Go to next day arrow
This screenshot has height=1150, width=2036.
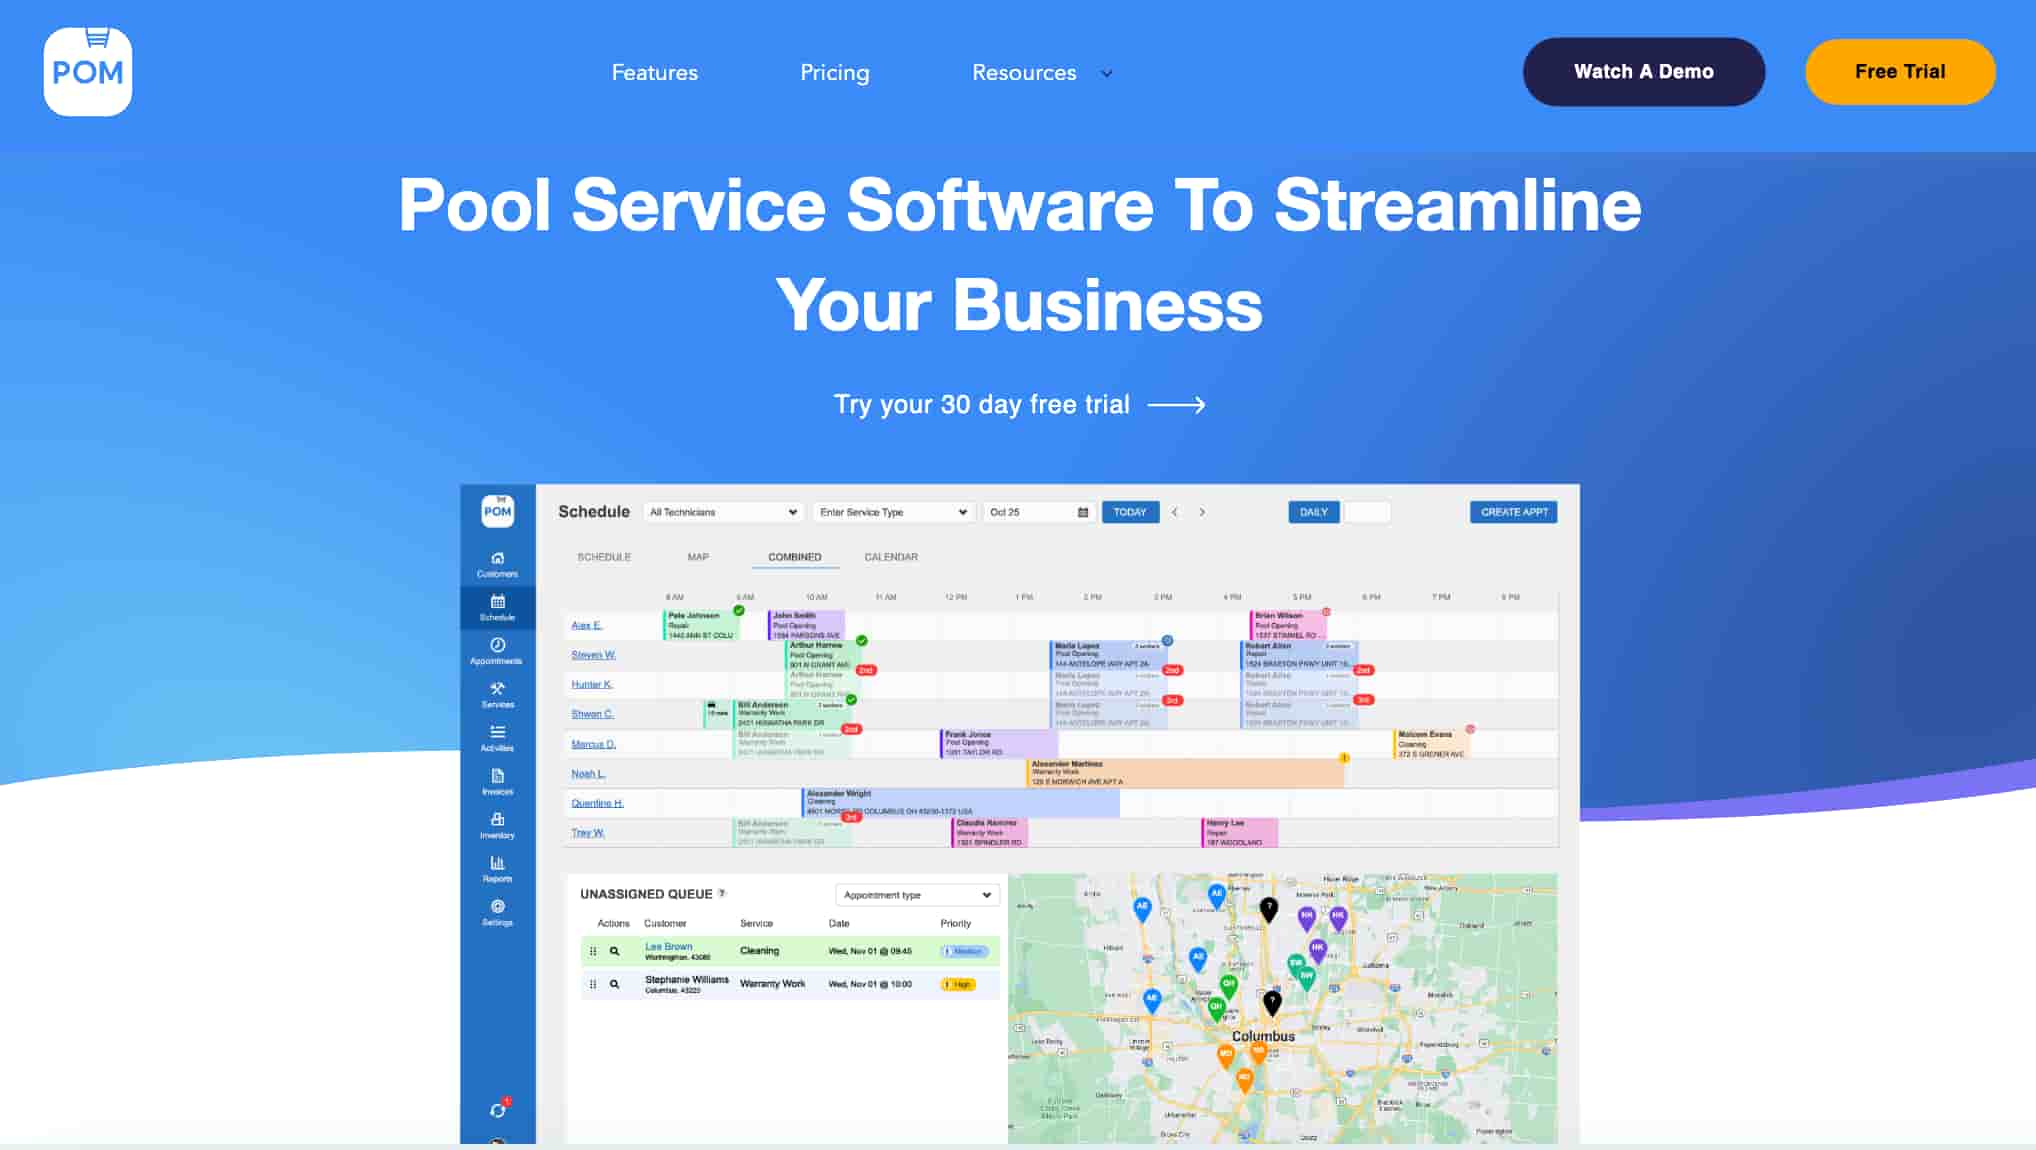1202,512
